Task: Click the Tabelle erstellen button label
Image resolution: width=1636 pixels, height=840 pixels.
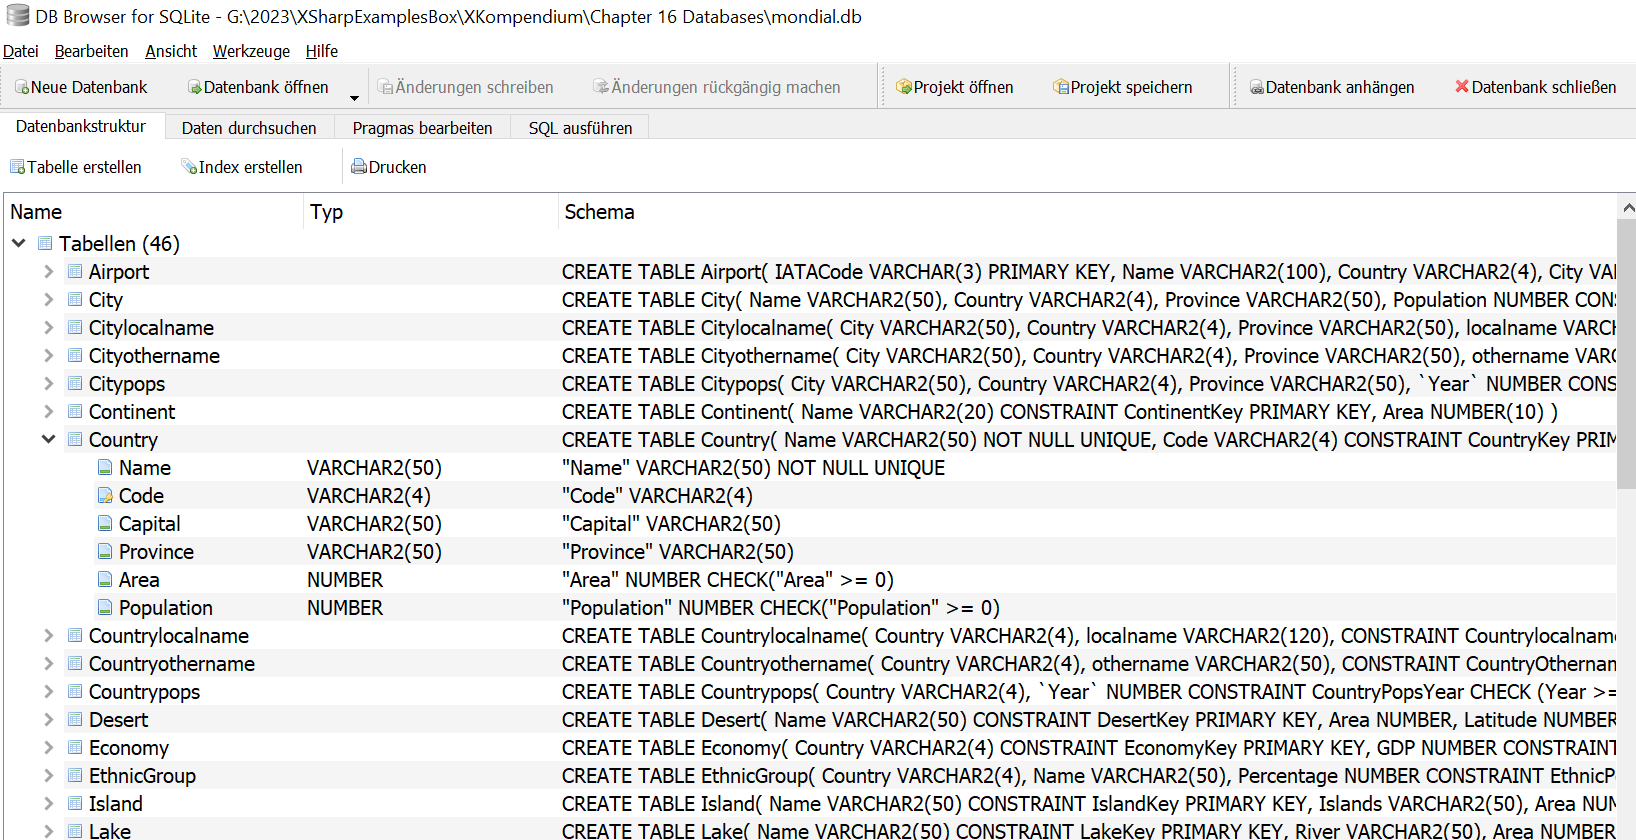Action: [x=84, y=167]
